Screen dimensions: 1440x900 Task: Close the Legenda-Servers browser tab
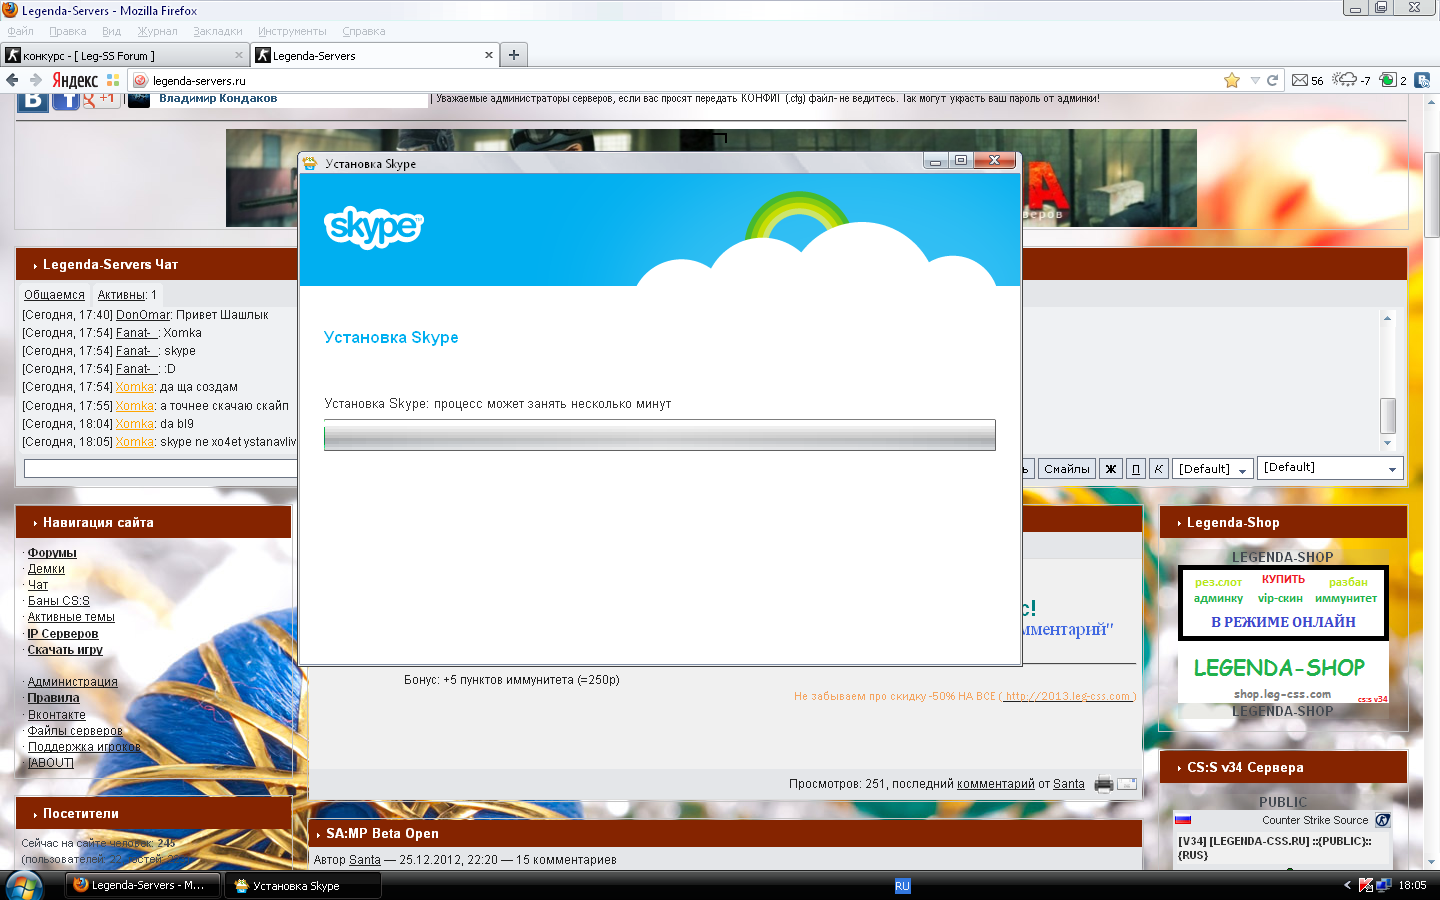pyautogui.click(x=489, y=55)
